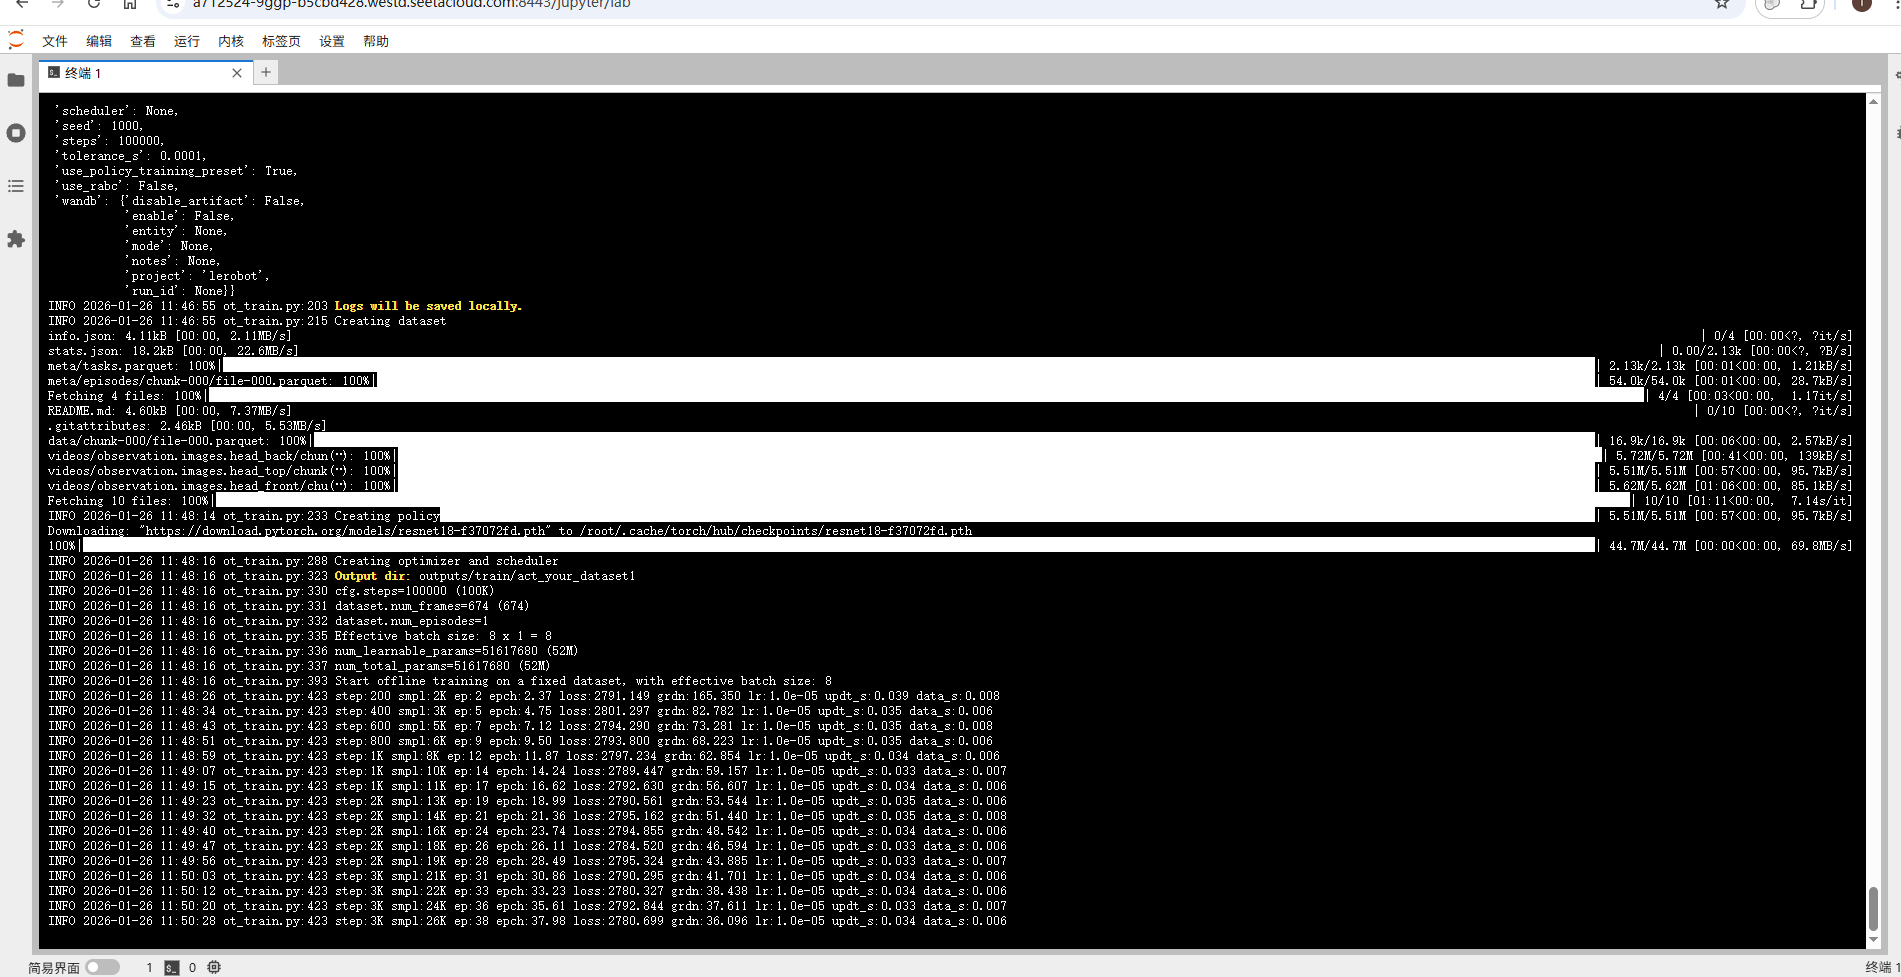Add a new launcher tab with plus button

[x=266, y=72]
